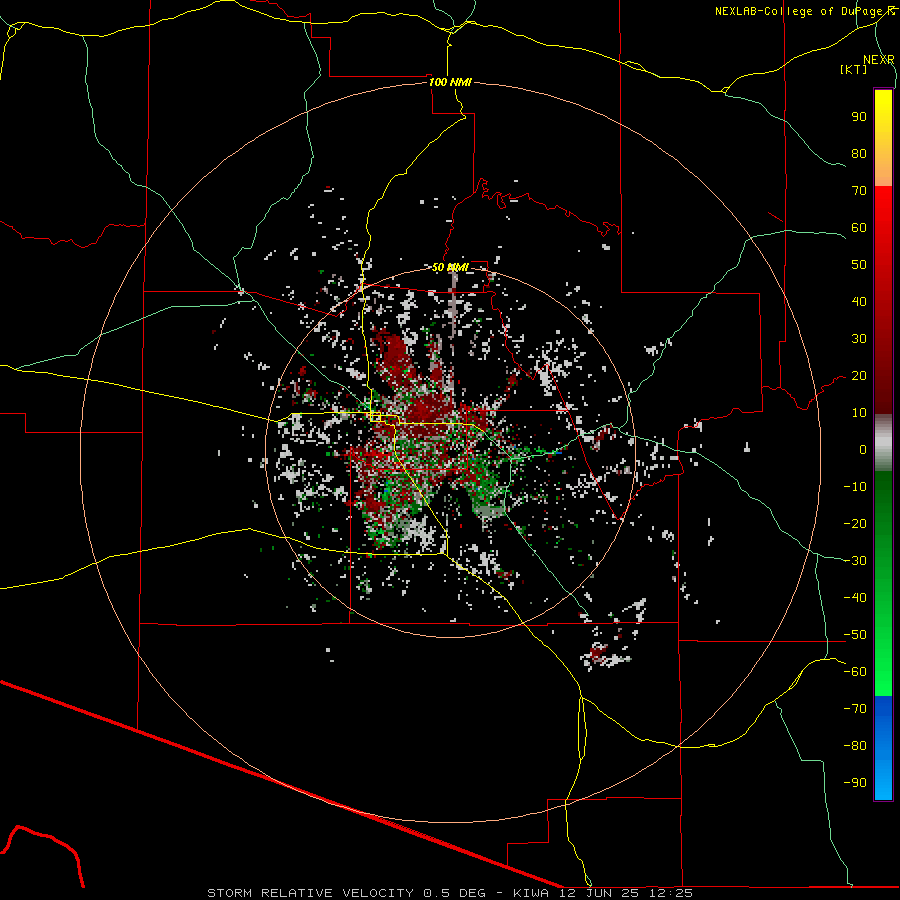Click the 50 NMI range ring label

pos(450,267)
